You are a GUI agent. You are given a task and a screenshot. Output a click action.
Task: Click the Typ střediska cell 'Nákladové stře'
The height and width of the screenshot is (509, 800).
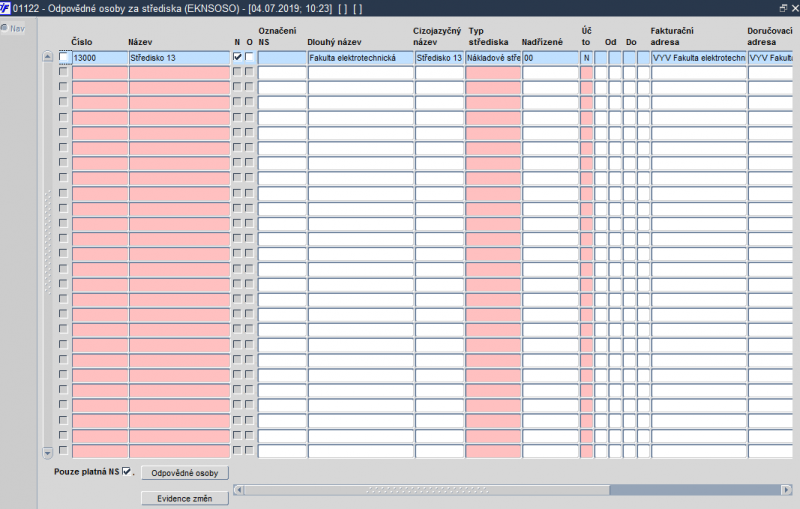pyautogui.click(x=493, y=58)
